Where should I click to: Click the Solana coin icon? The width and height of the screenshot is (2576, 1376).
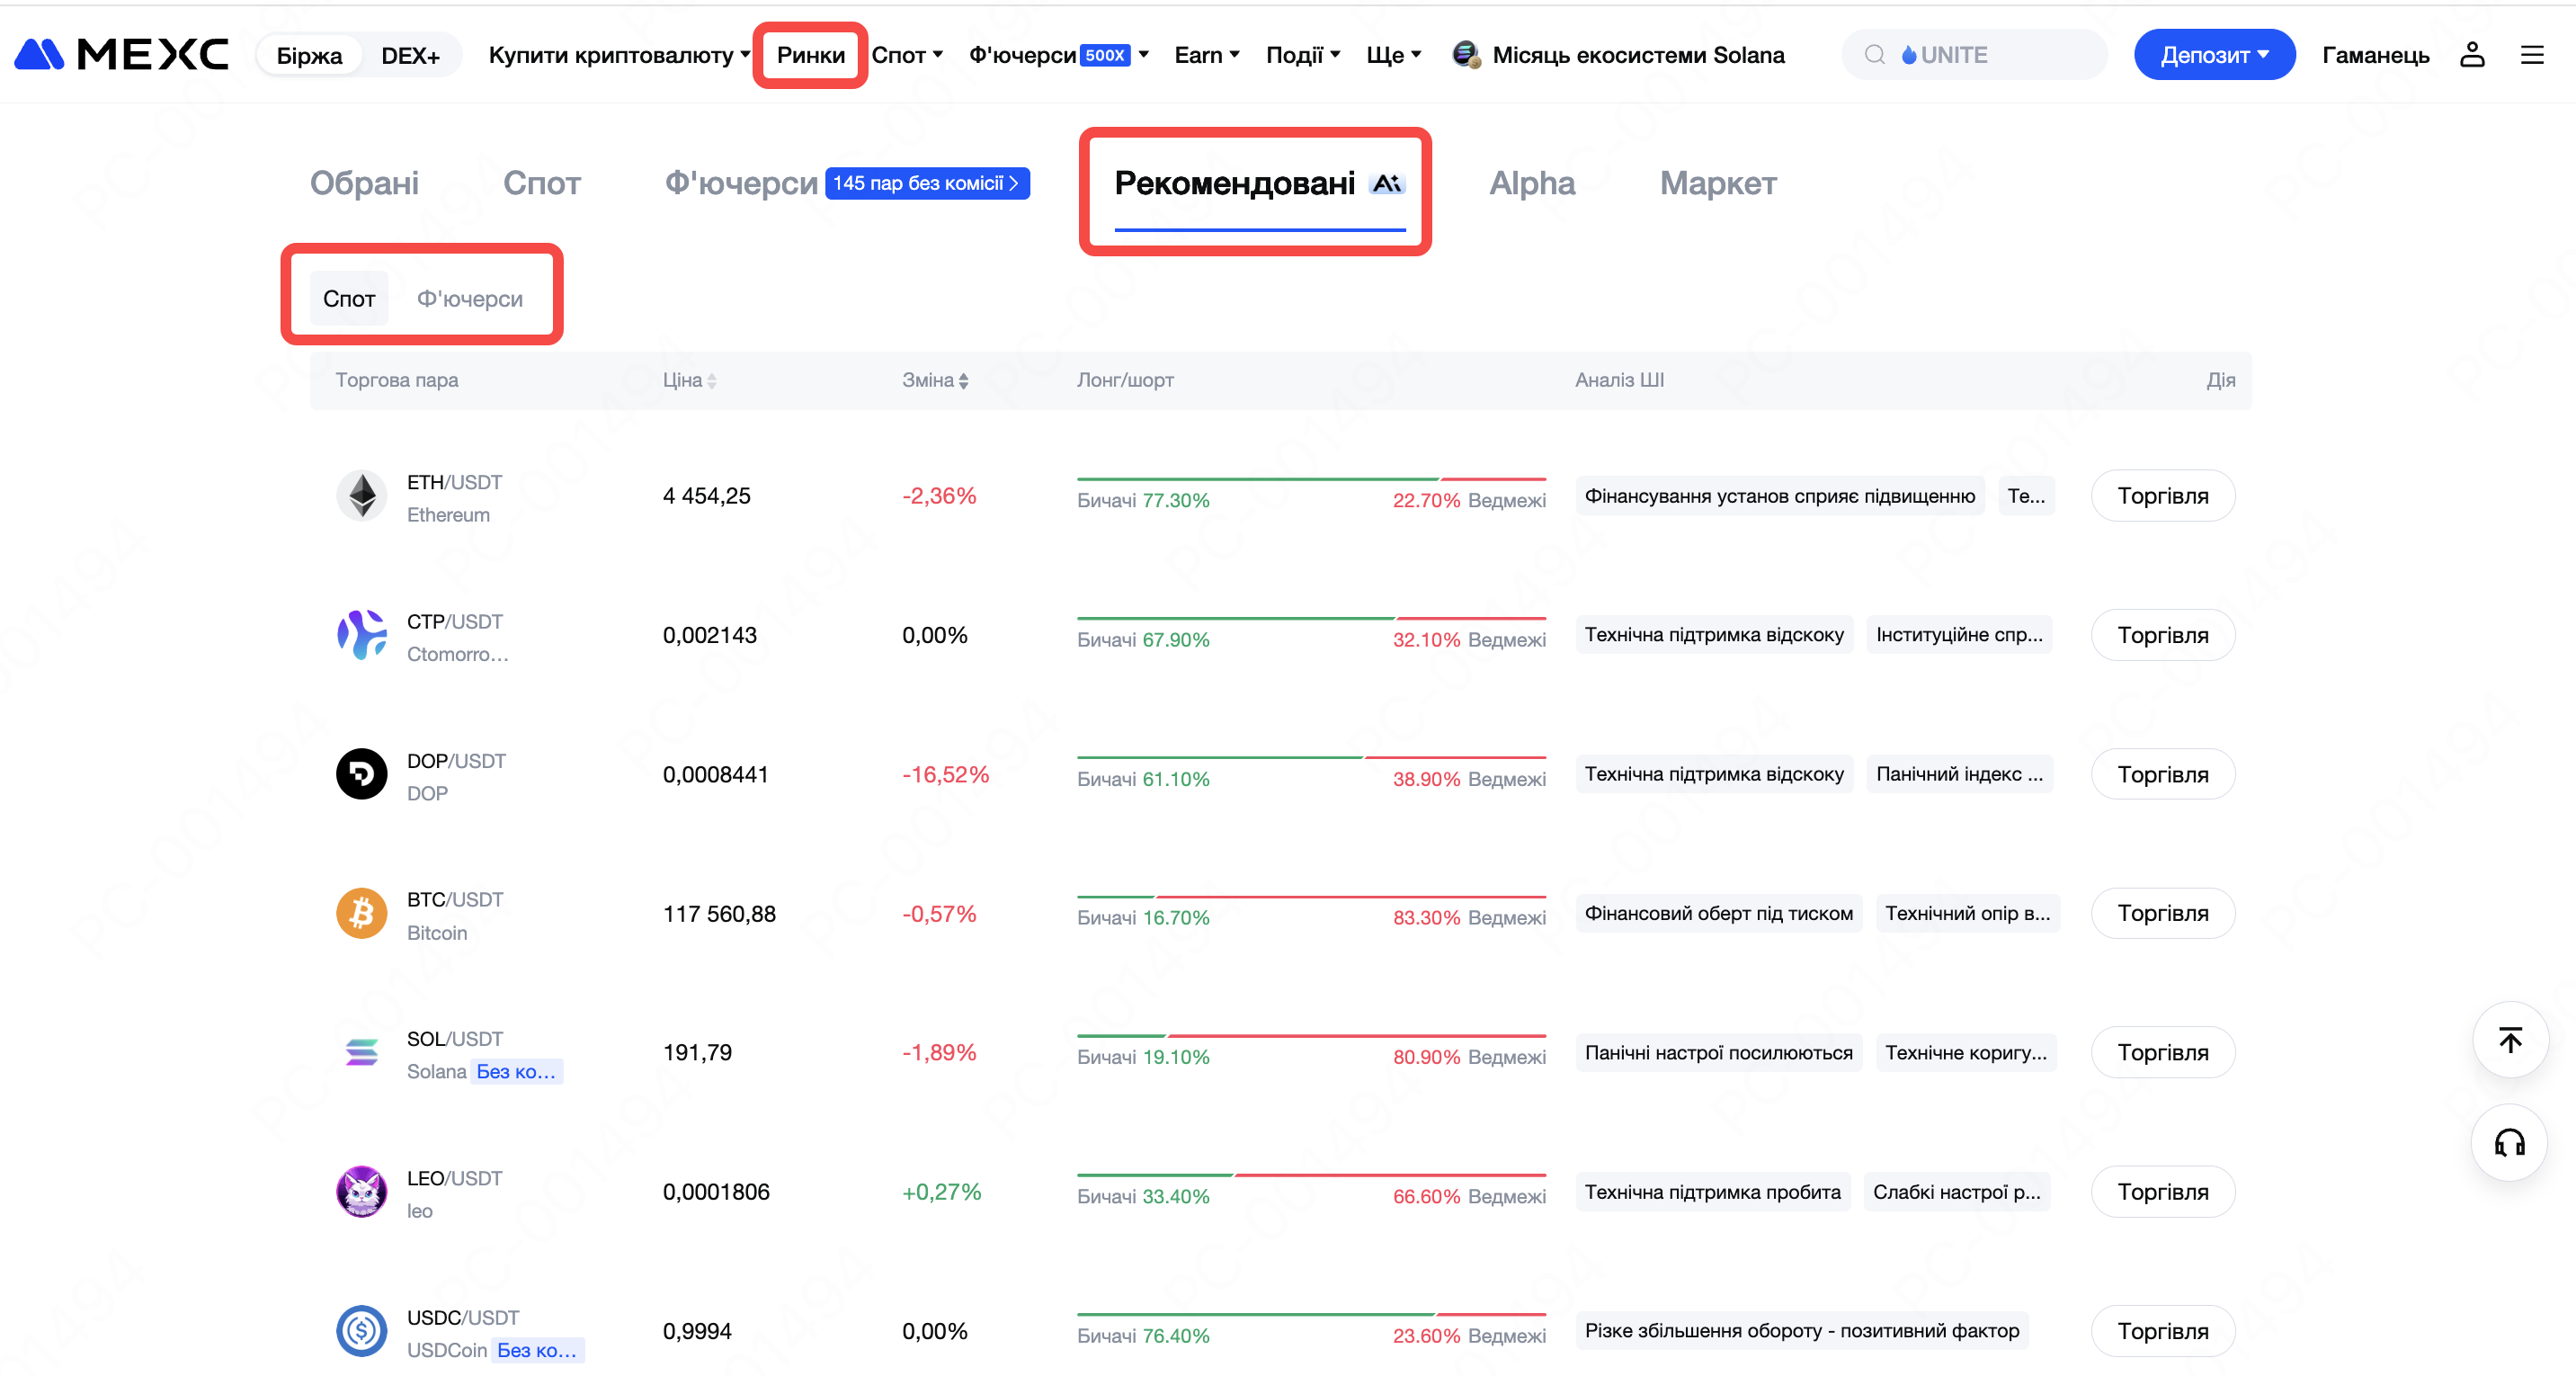point(362,1052)
